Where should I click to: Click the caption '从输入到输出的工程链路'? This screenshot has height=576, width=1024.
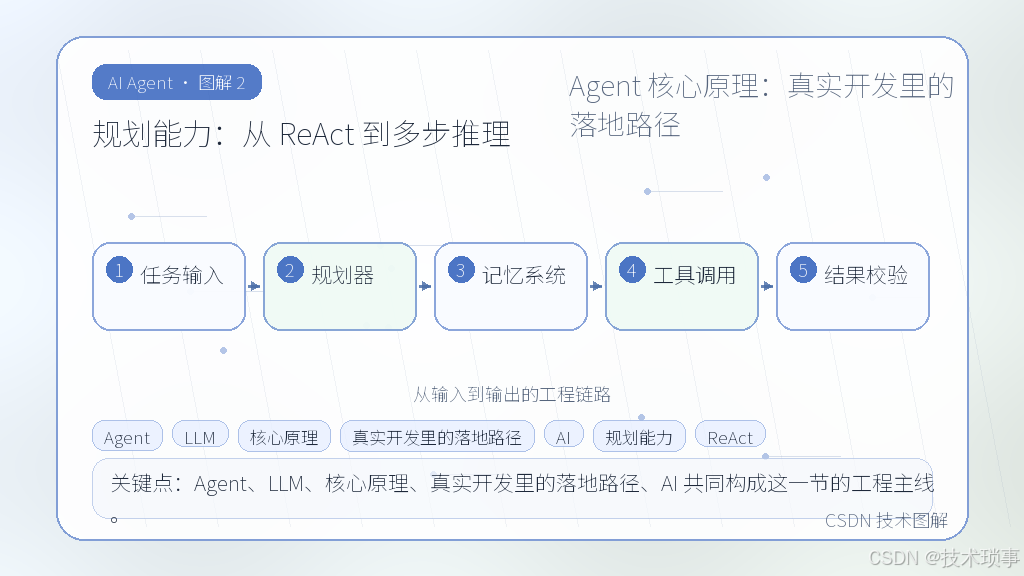pos(512,394)
